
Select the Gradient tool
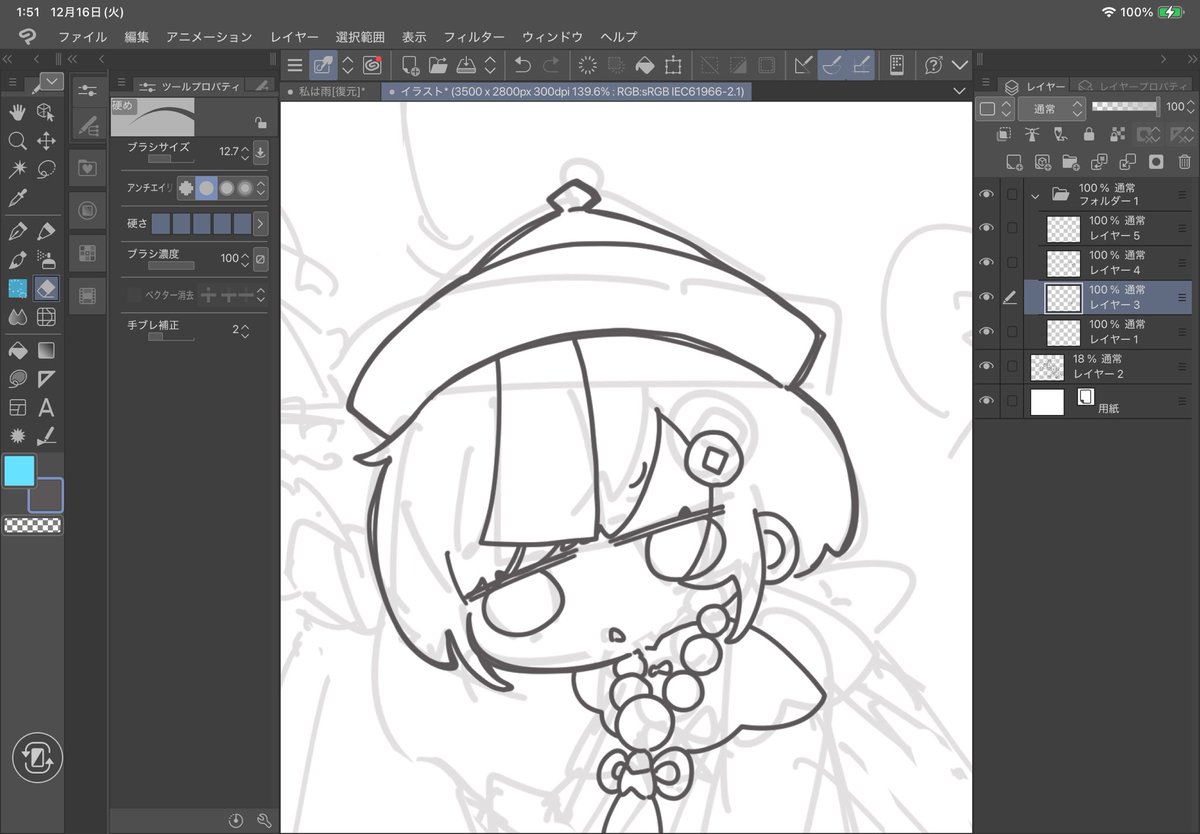46,351
